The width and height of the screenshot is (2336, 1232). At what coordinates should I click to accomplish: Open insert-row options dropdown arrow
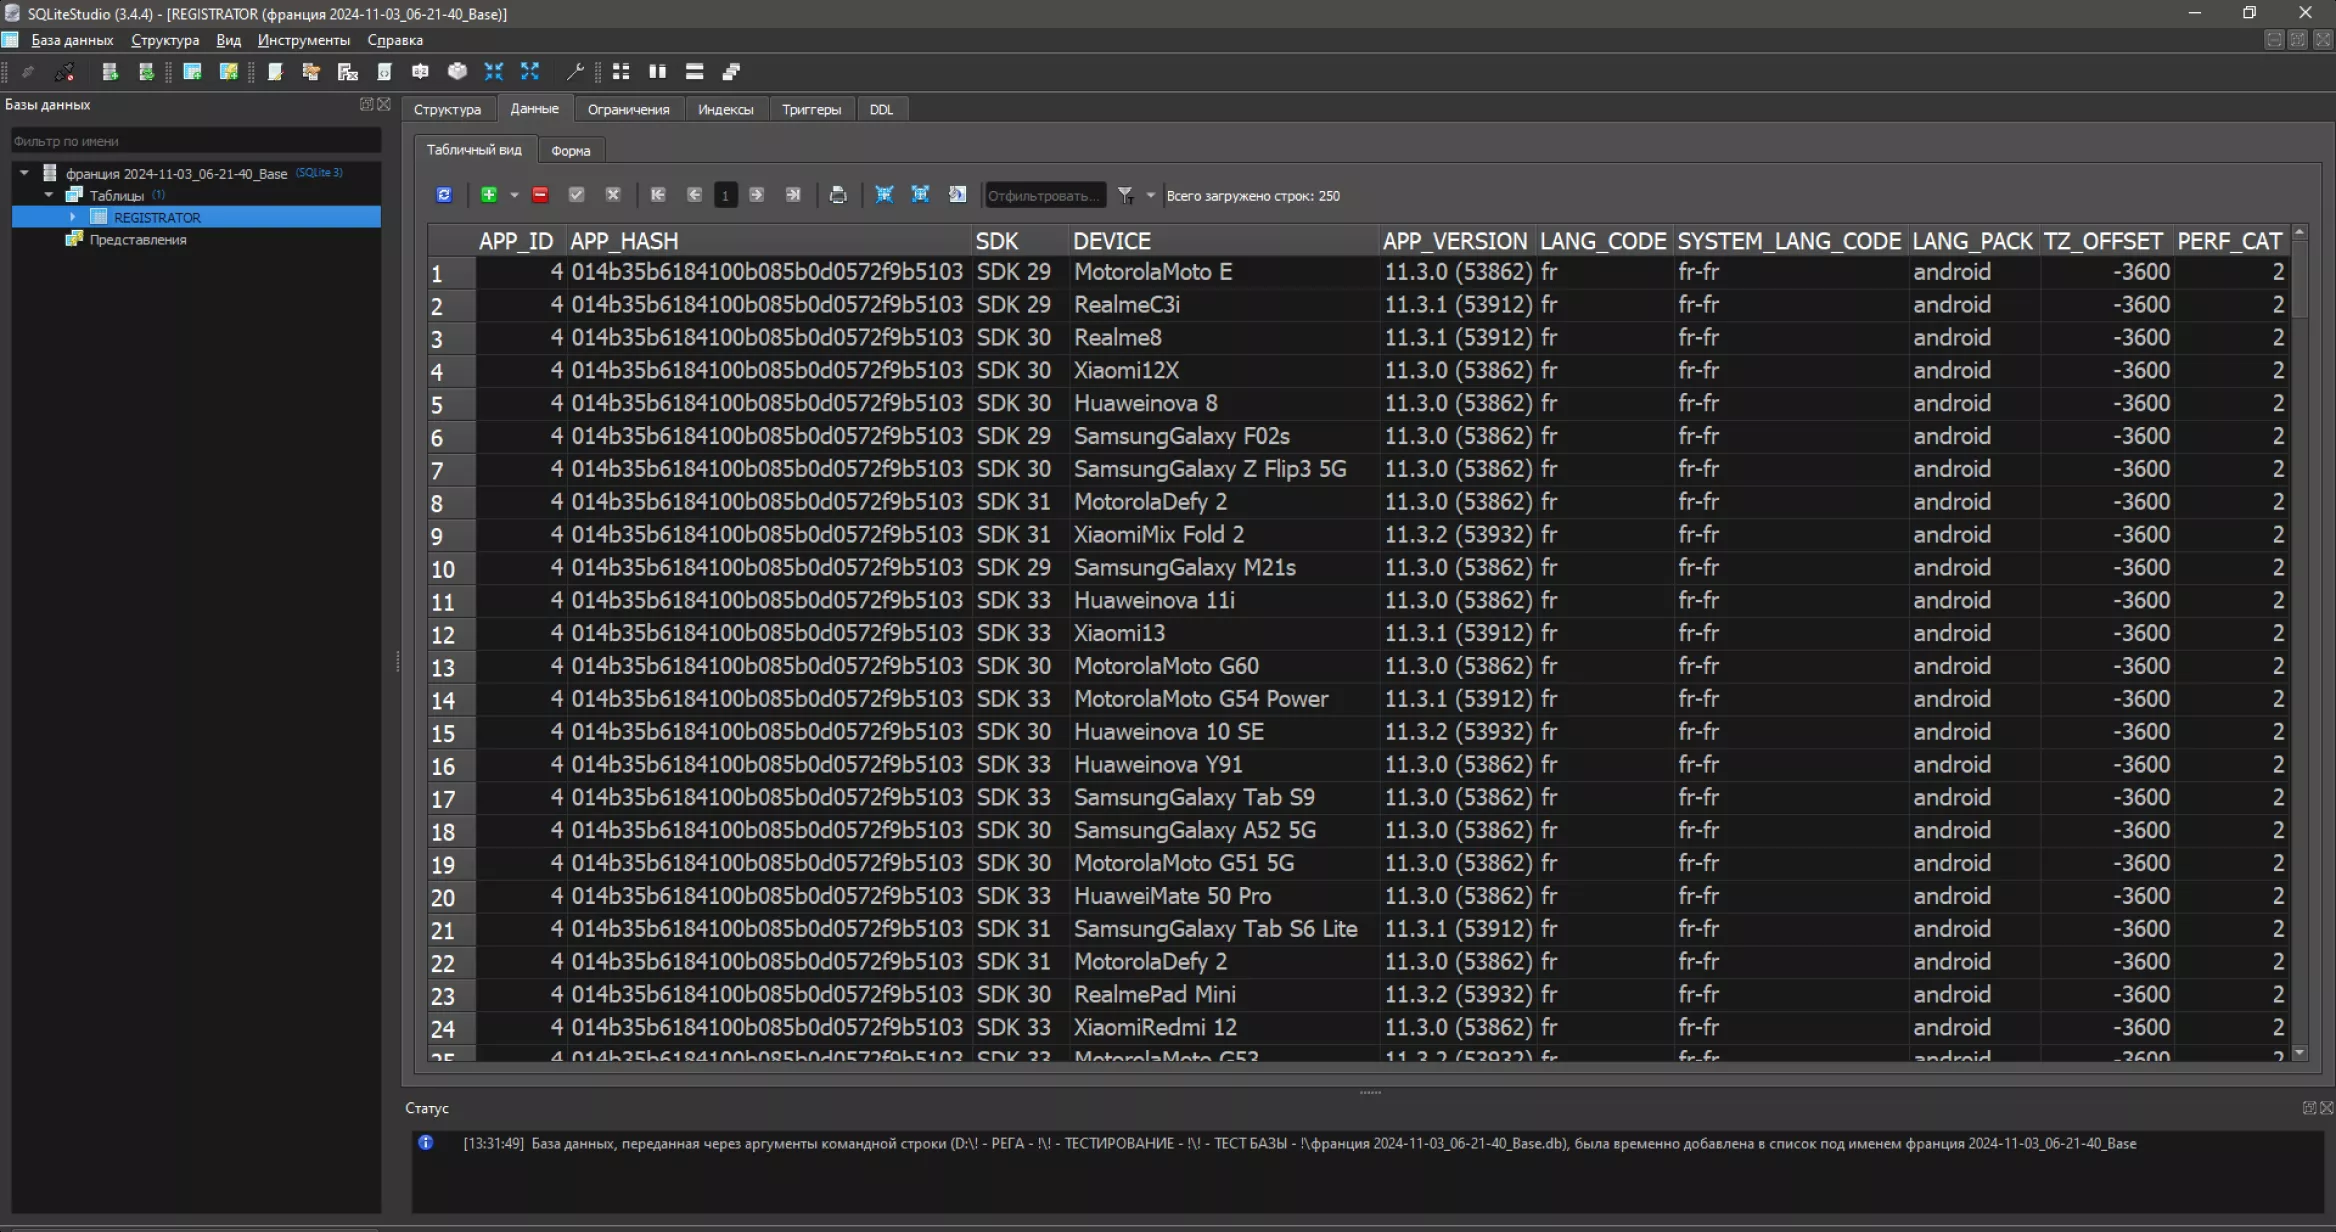point(514,195)
